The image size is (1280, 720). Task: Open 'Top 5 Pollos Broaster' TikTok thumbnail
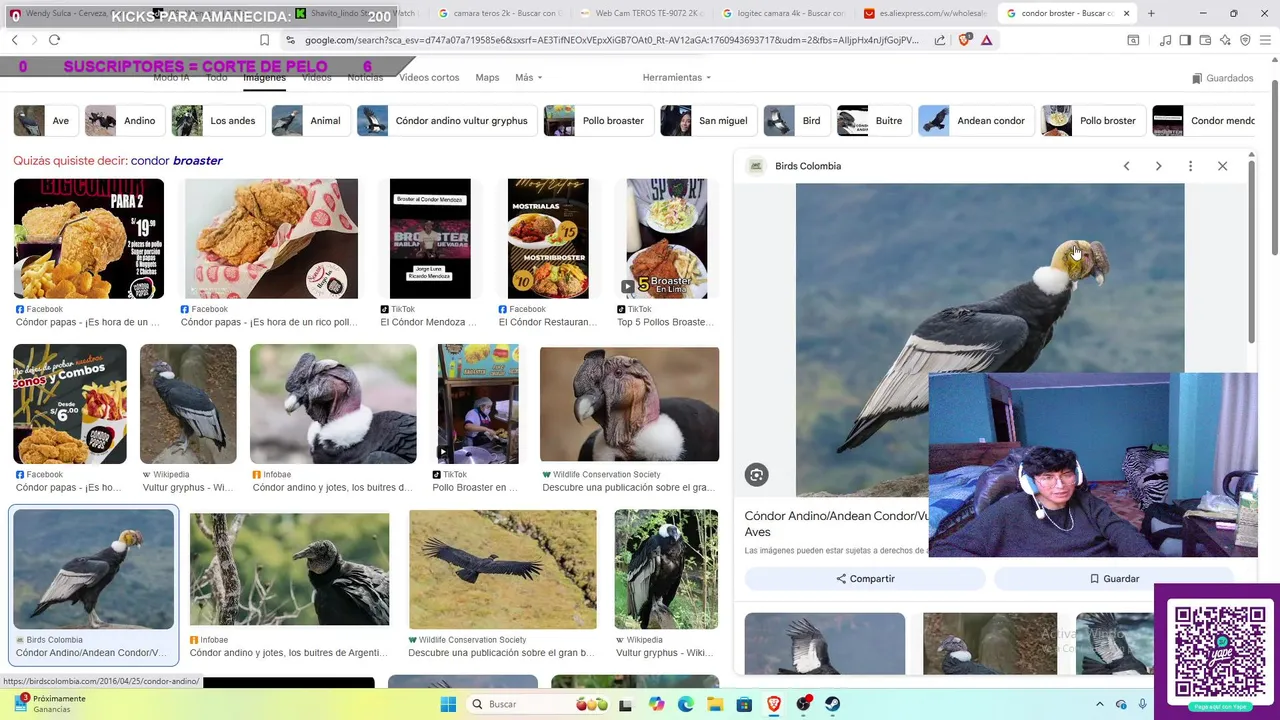[x=667, y=239]
